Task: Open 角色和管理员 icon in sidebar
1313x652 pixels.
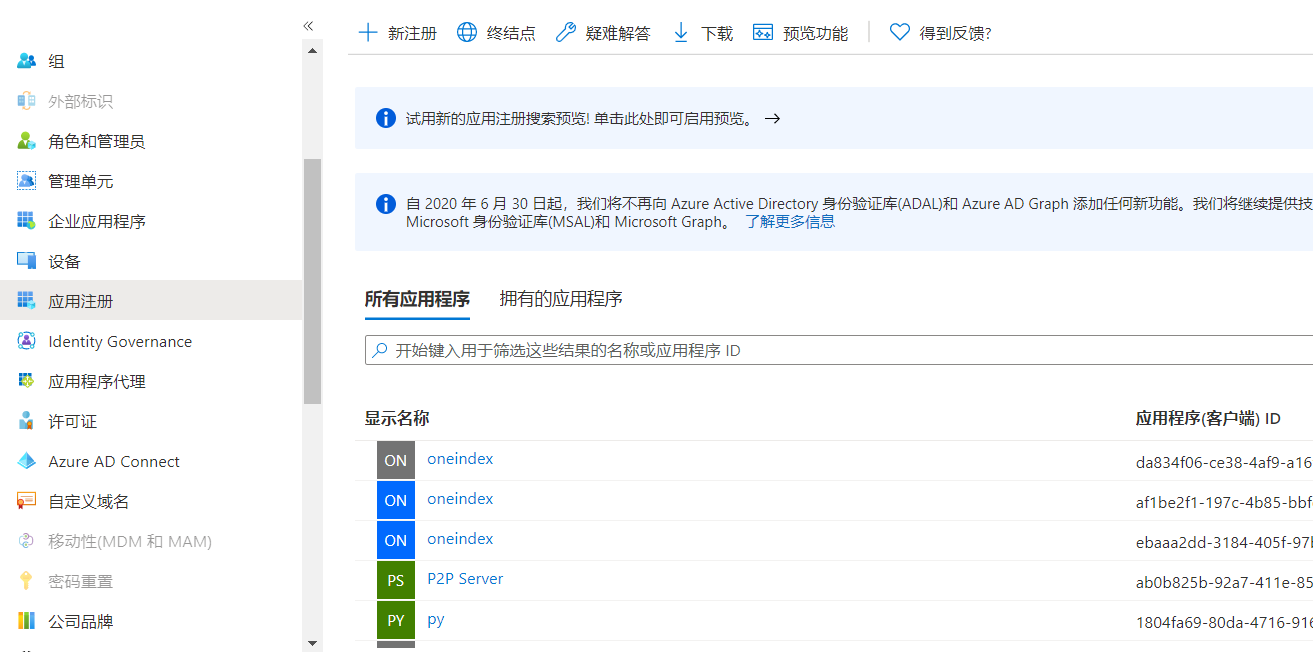Action: tap(27, 141)
